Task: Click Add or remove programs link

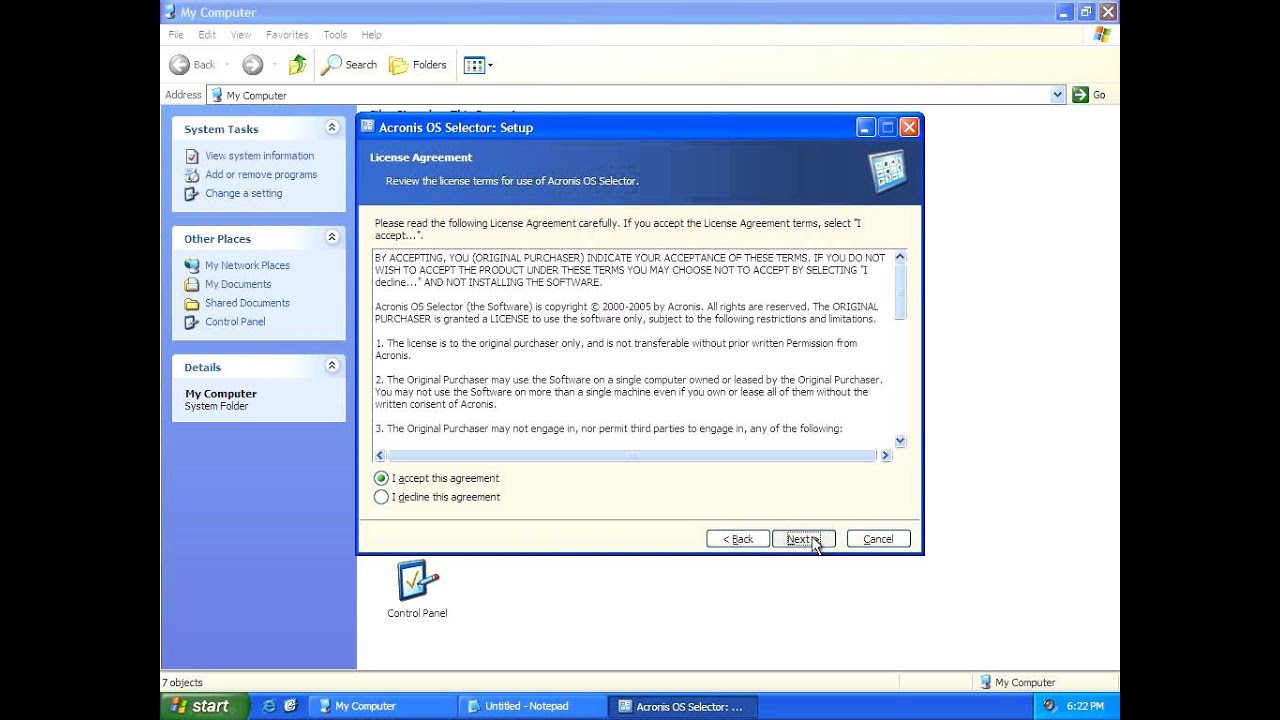Action: pos(261,175)
